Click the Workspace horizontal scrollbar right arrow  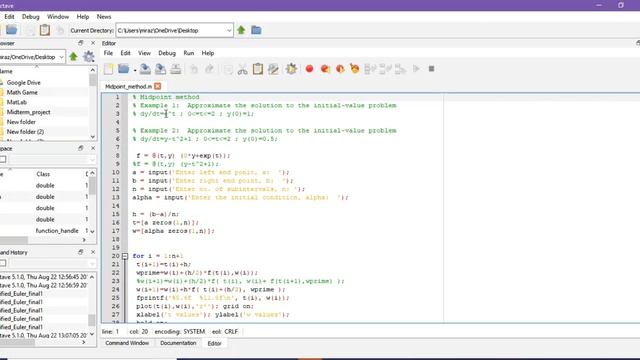coord(84,240)
